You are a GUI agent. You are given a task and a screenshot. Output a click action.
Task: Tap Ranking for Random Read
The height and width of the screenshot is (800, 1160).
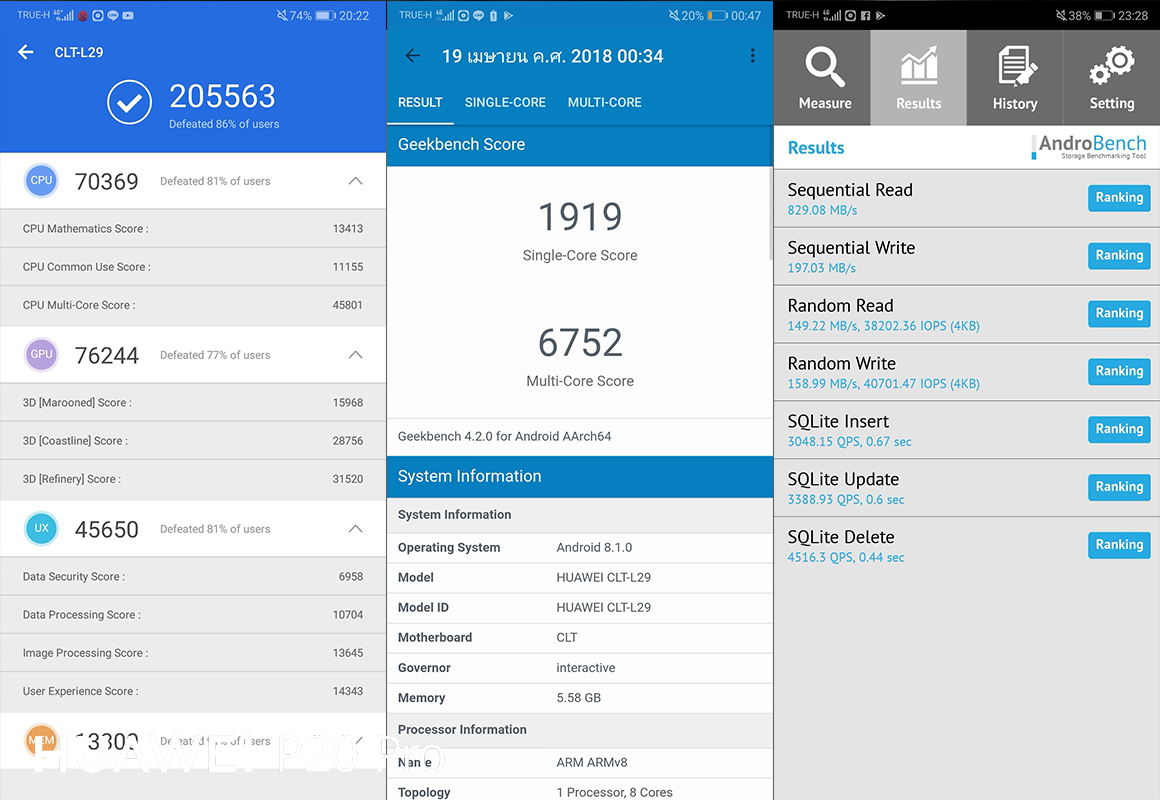click(1119, 313)
